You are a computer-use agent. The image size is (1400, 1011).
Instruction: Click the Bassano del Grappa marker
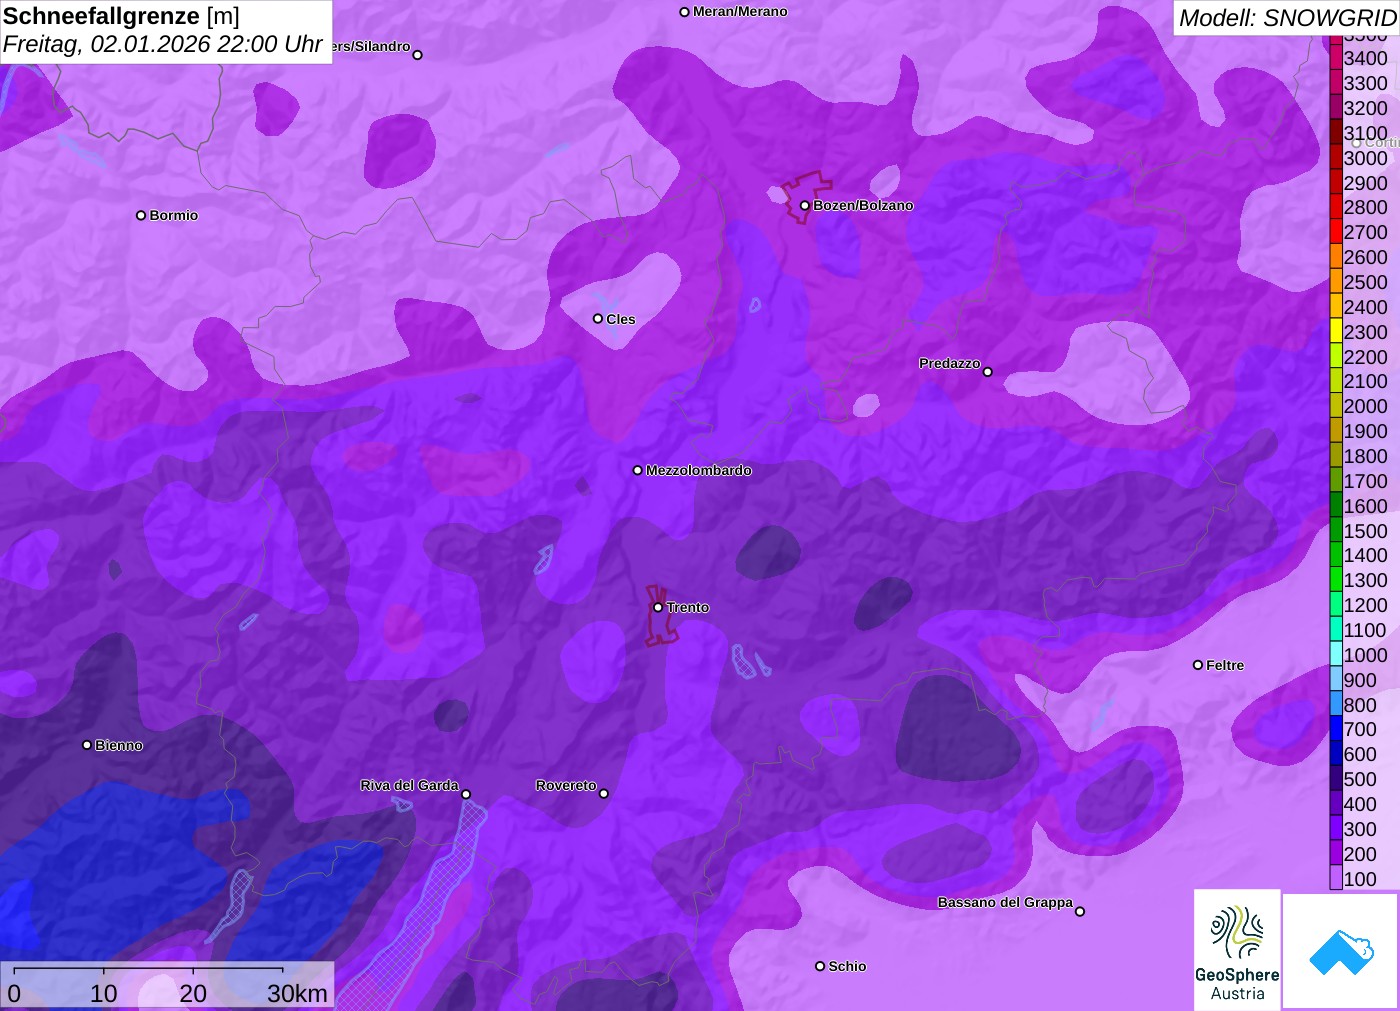click(x=1080, y=911)
